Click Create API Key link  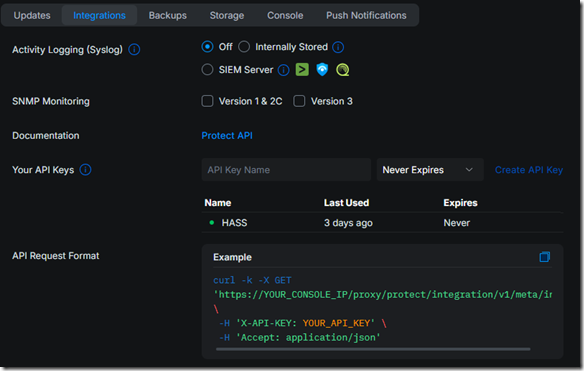529,170
